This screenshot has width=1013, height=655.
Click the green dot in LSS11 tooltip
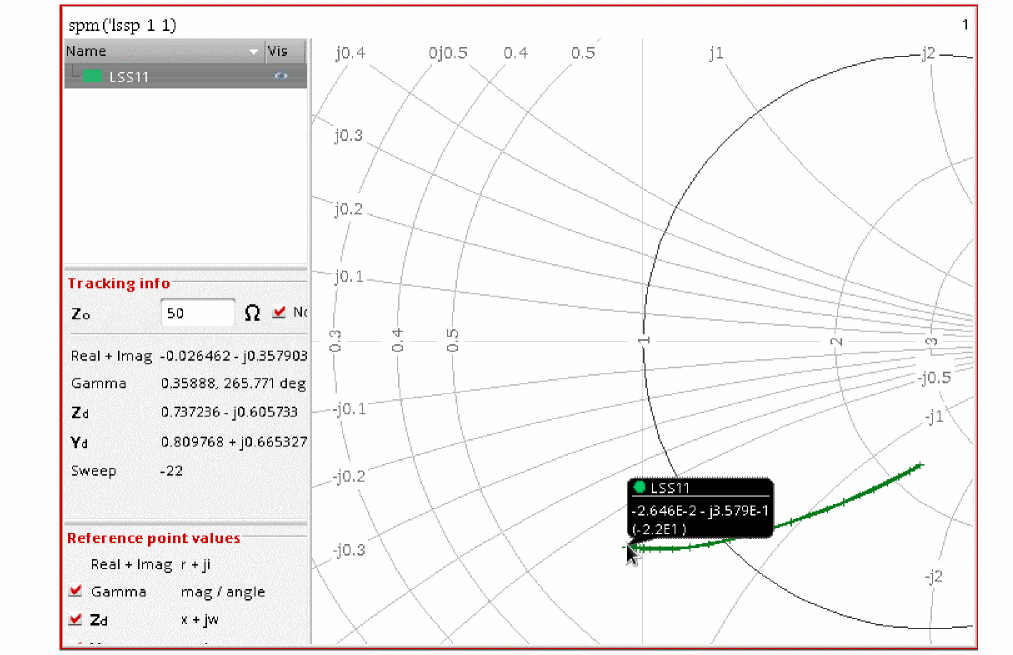[x=640, y=487]
